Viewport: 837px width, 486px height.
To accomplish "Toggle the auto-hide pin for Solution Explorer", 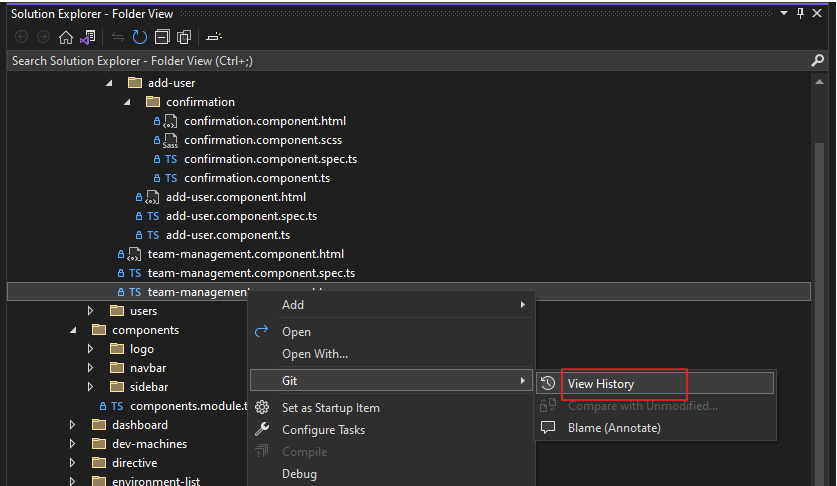I will pos(800,13).
